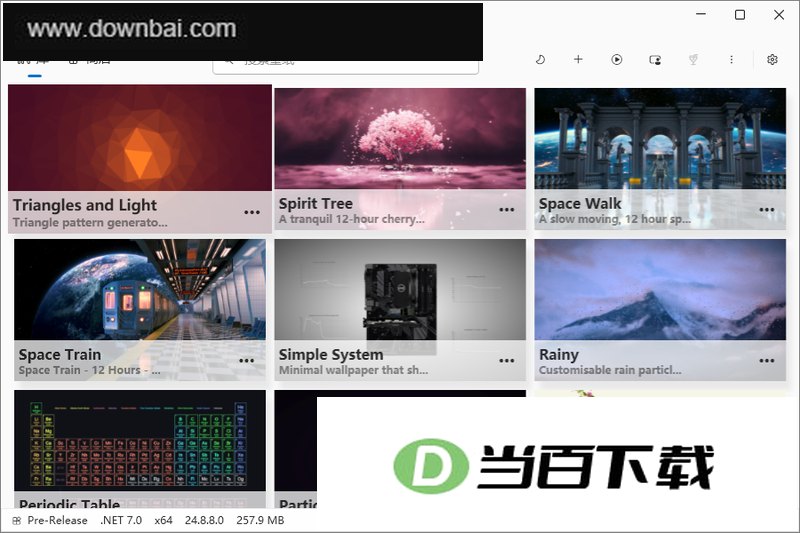Toggle the dark theme moon icon
Image resolution: width=800 pixels, height=533 pixels.
pyautogui.click(x=540, y=60)
